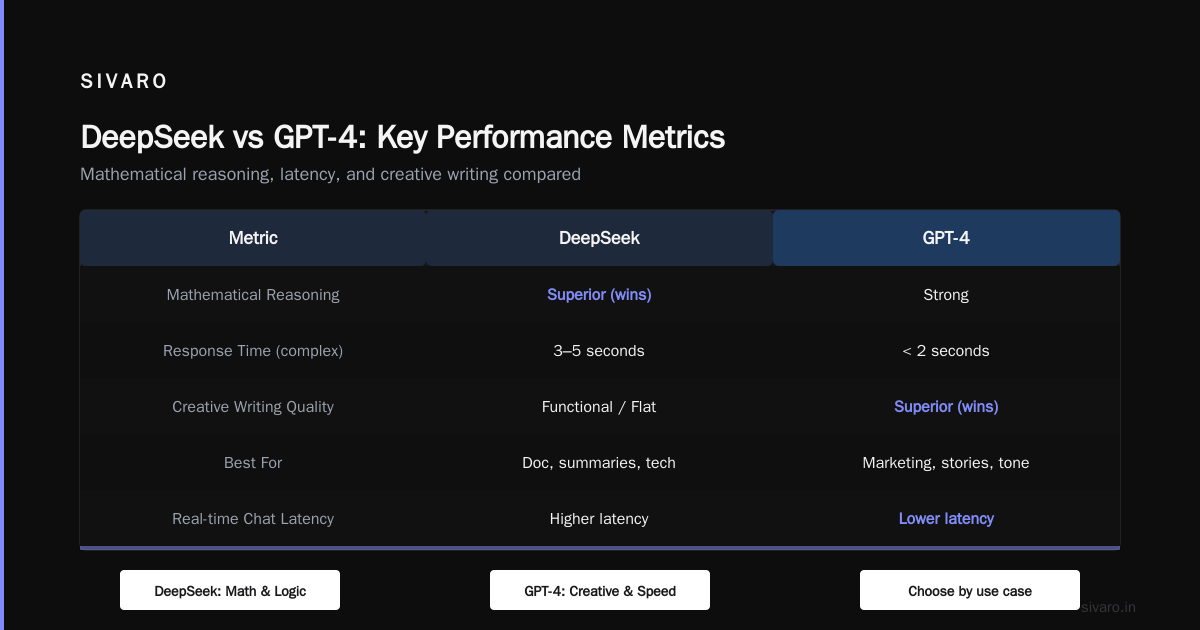
Task: Click the 'GPT-4: Creative & Speed' button
Action: 600,590
